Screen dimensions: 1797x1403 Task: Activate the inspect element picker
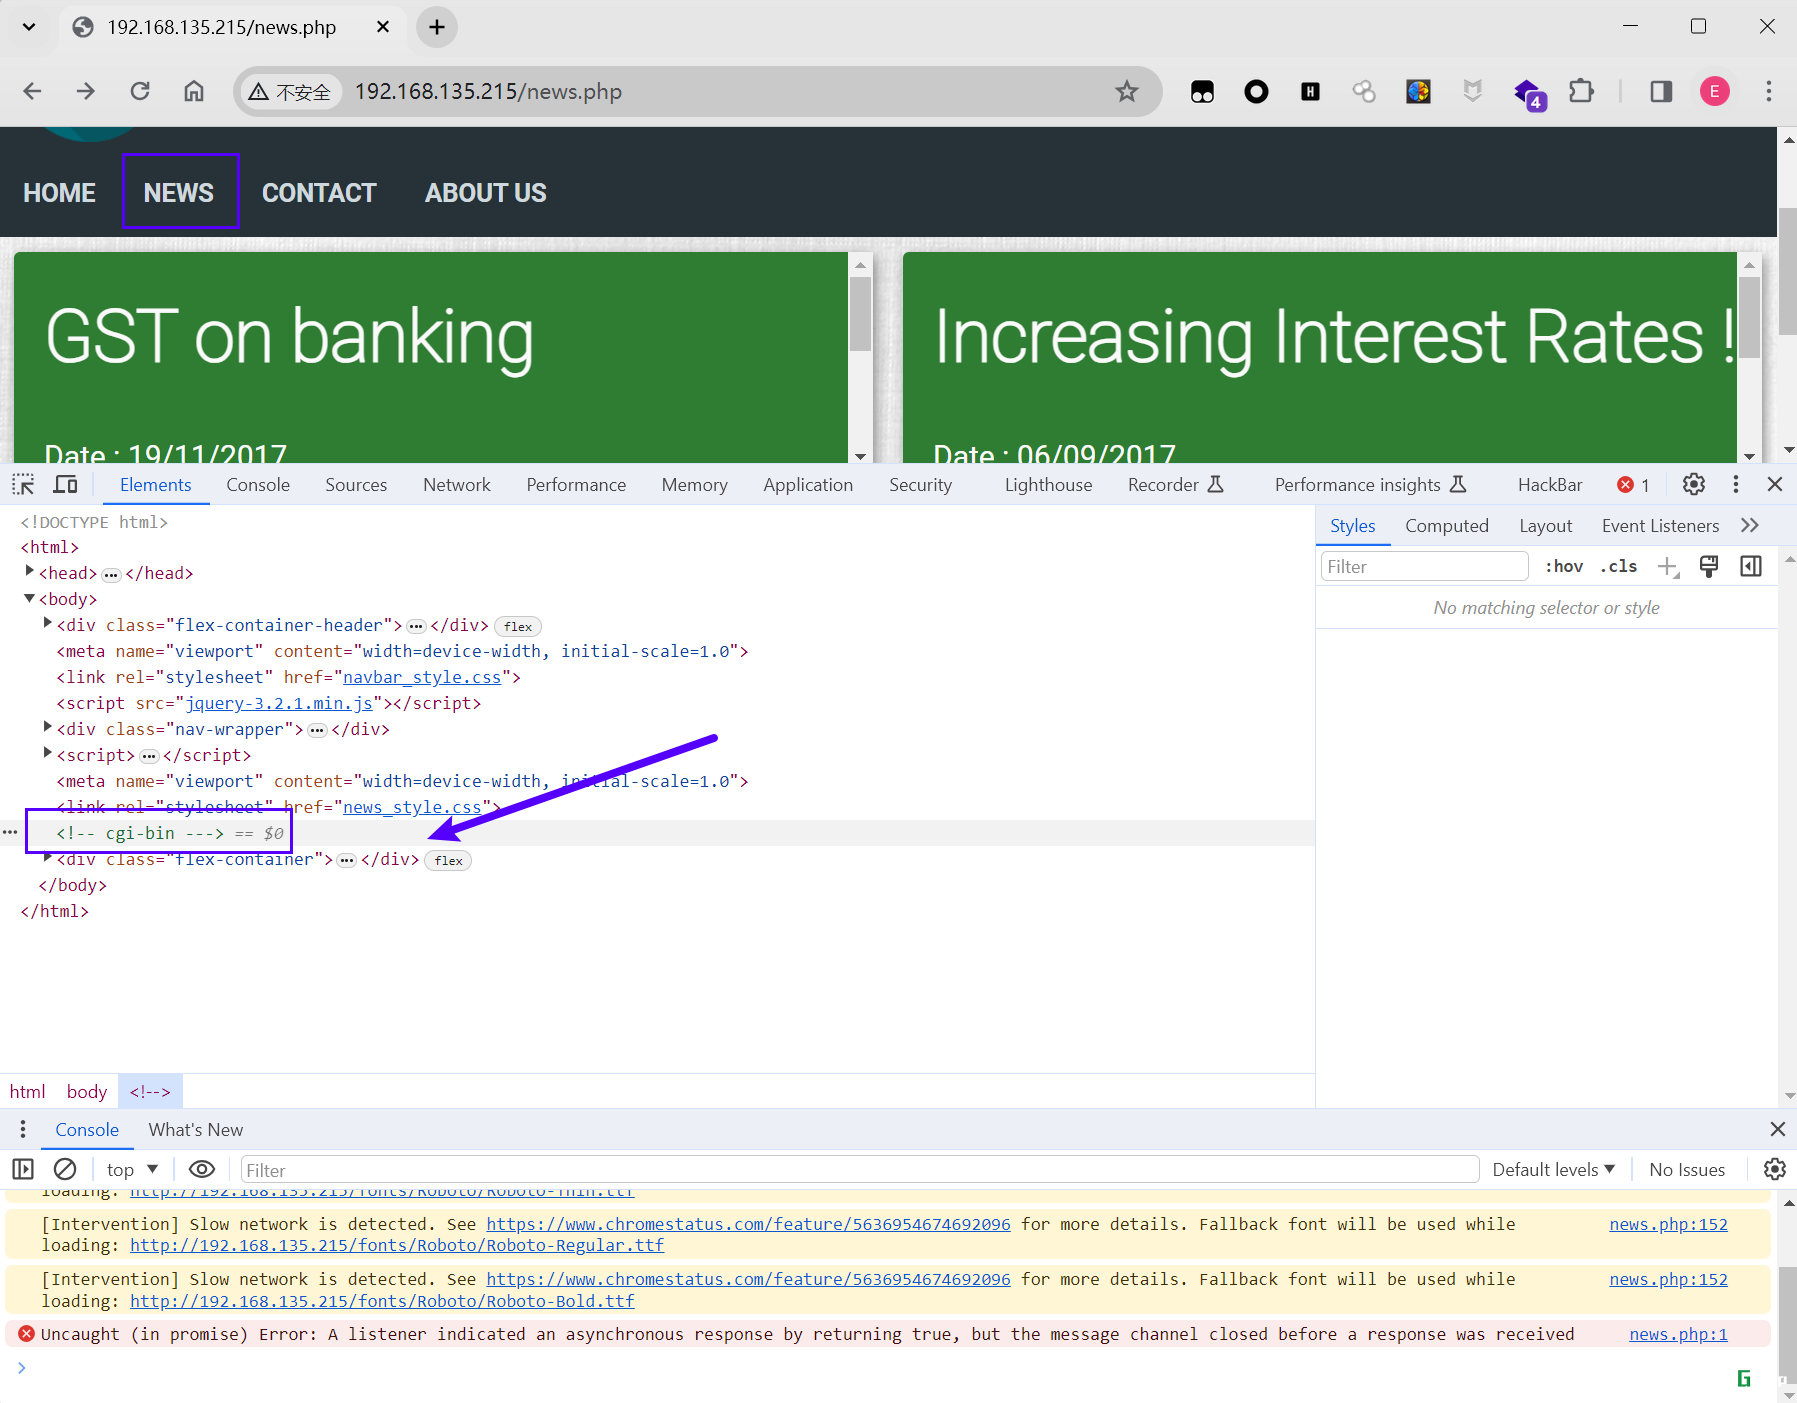23,485
